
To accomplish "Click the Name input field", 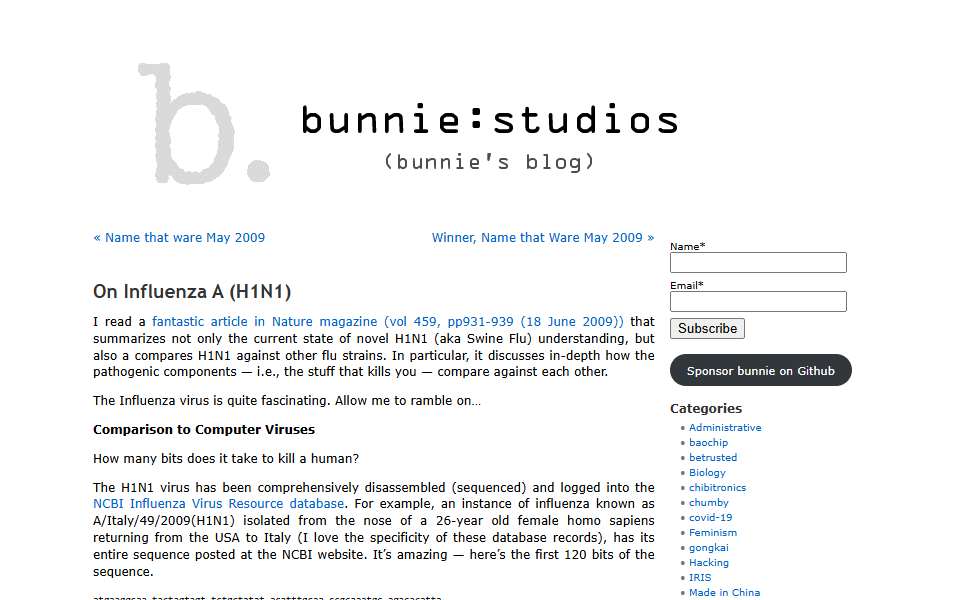I will point(758,263).
